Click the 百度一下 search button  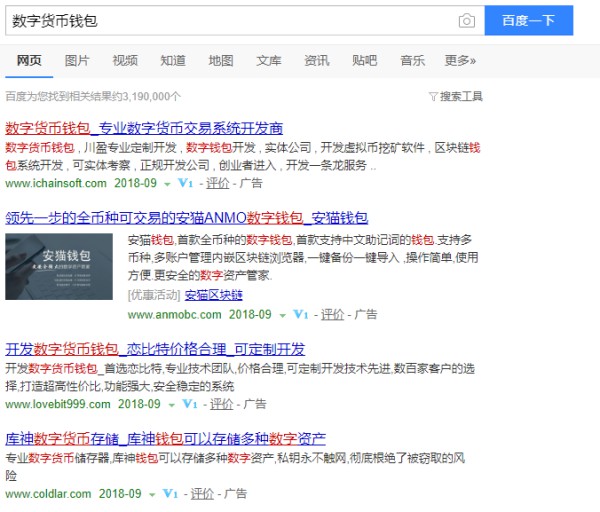(529, 20)
